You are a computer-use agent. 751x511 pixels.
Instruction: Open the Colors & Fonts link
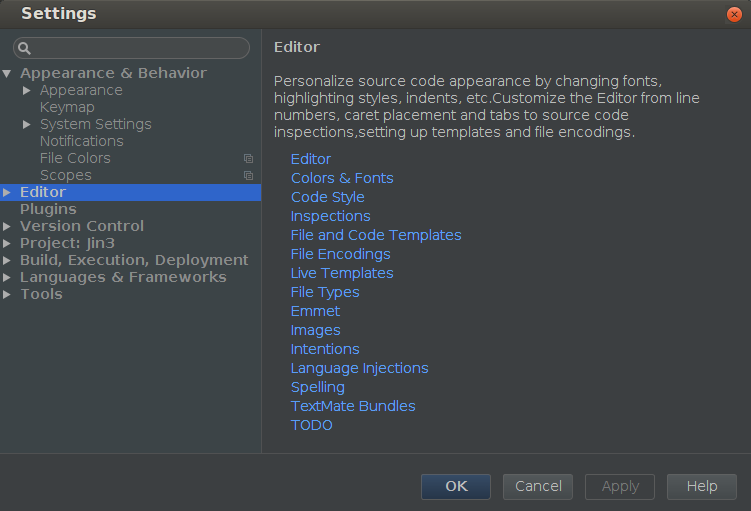click(342, 178)
